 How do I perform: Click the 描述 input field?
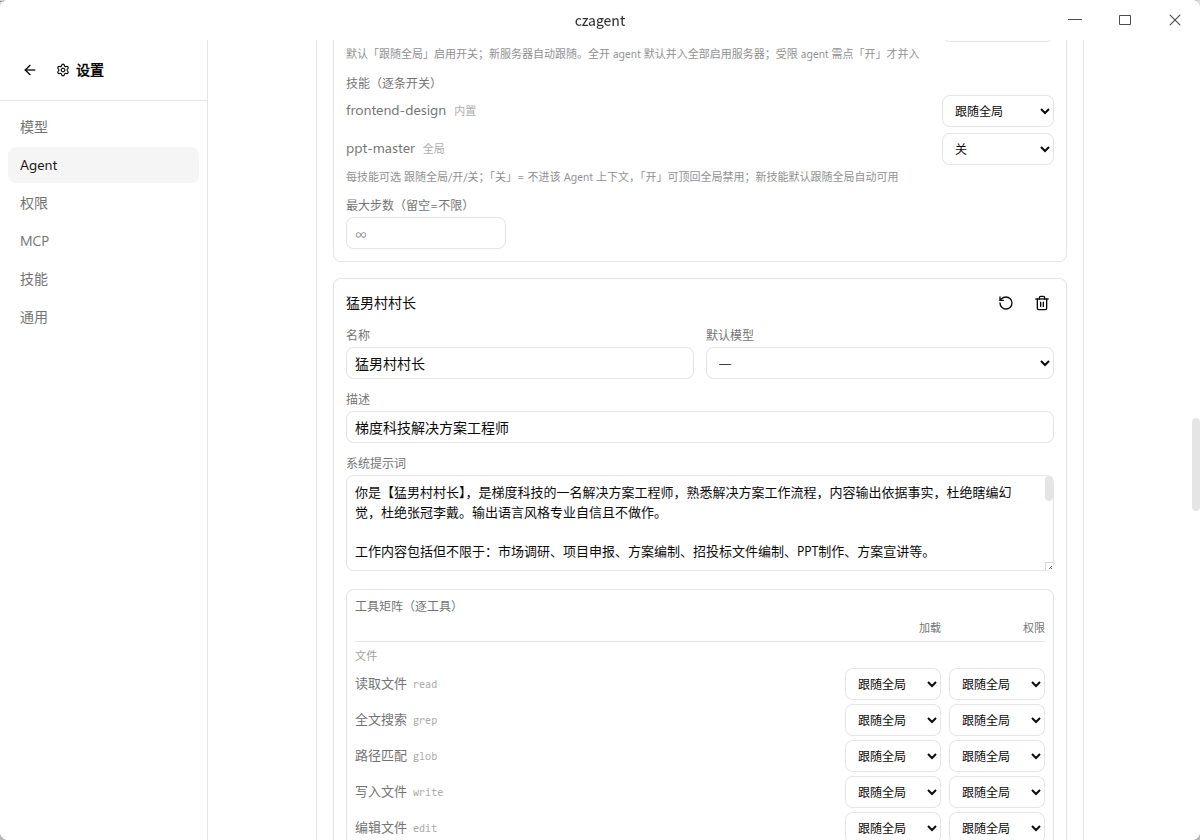coord(700,427)
